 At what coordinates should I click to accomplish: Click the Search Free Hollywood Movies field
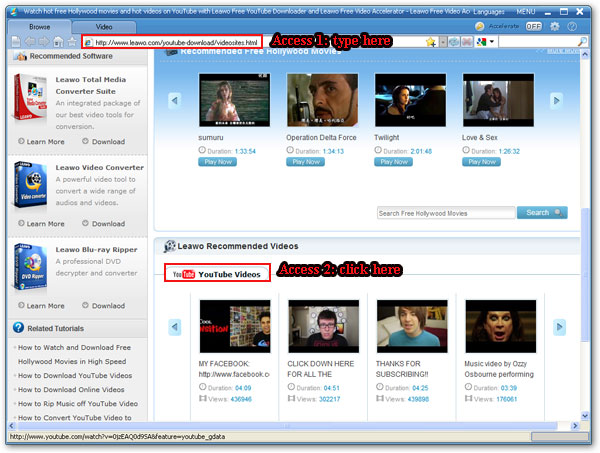click(x=446, y=213)
